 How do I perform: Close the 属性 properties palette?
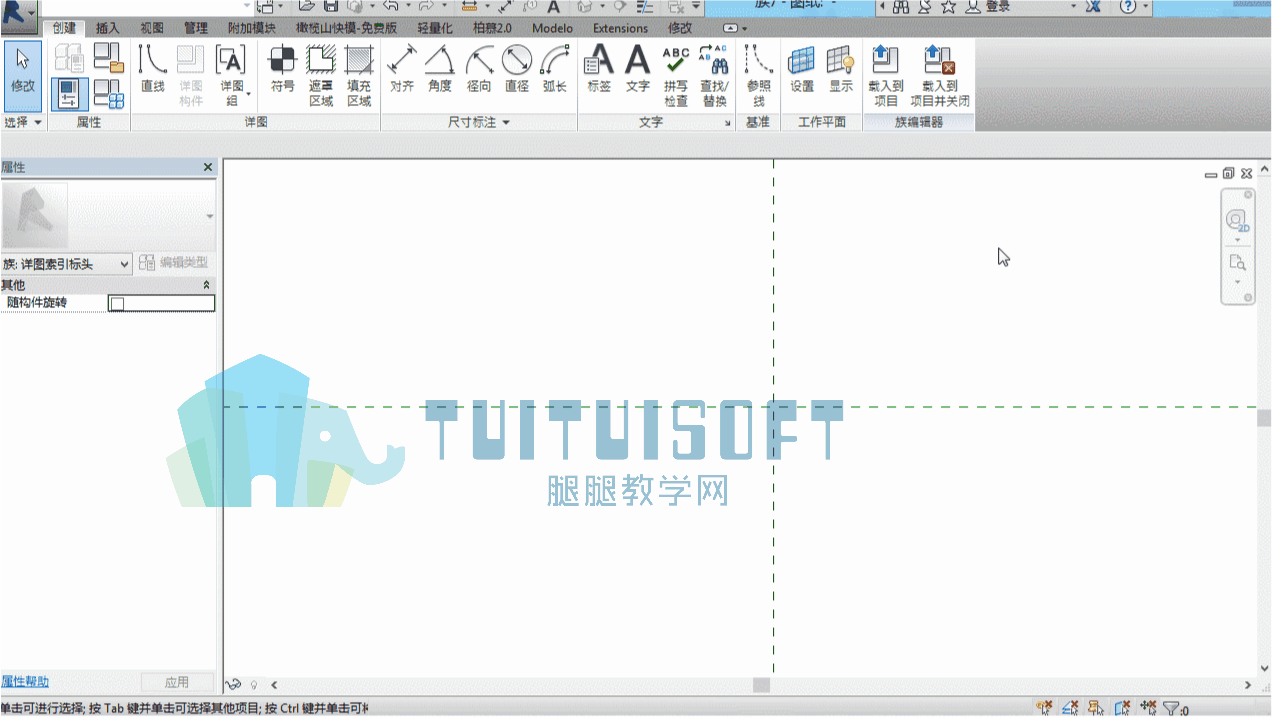tap(208, 167)
